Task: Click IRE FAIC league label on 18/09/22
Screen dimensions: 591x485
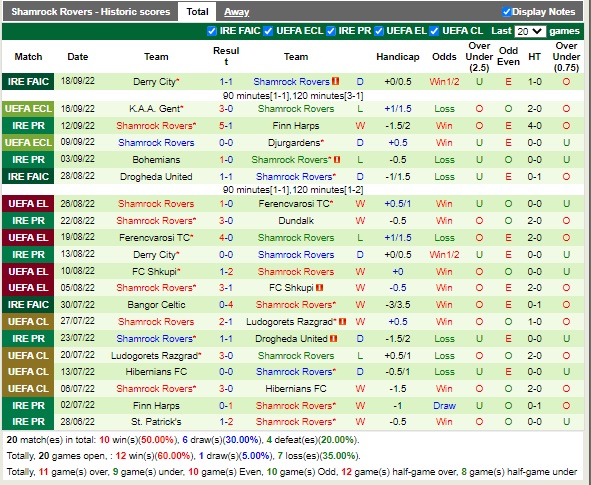Action: pos(28,81)
